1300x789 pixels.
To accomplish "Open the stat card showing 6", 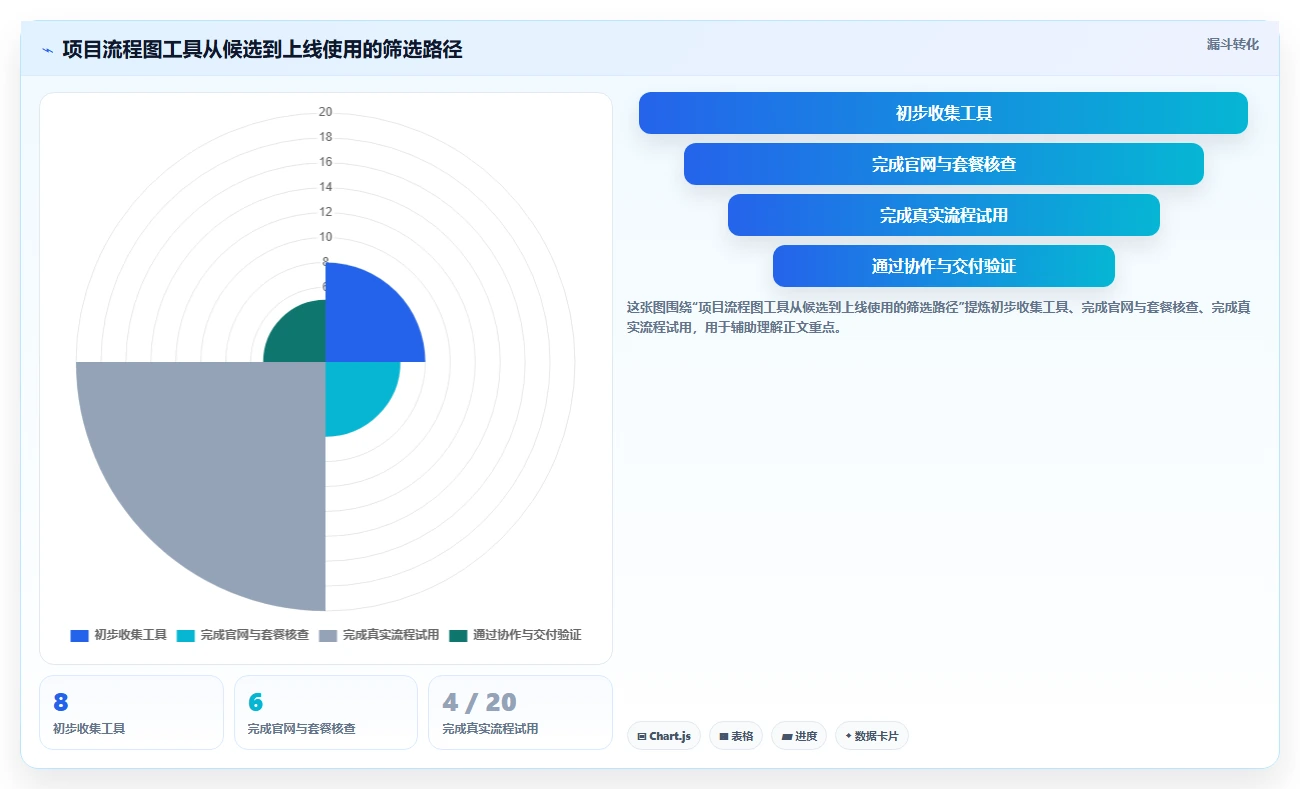I will pyautogui.click(x=326, y=712).
